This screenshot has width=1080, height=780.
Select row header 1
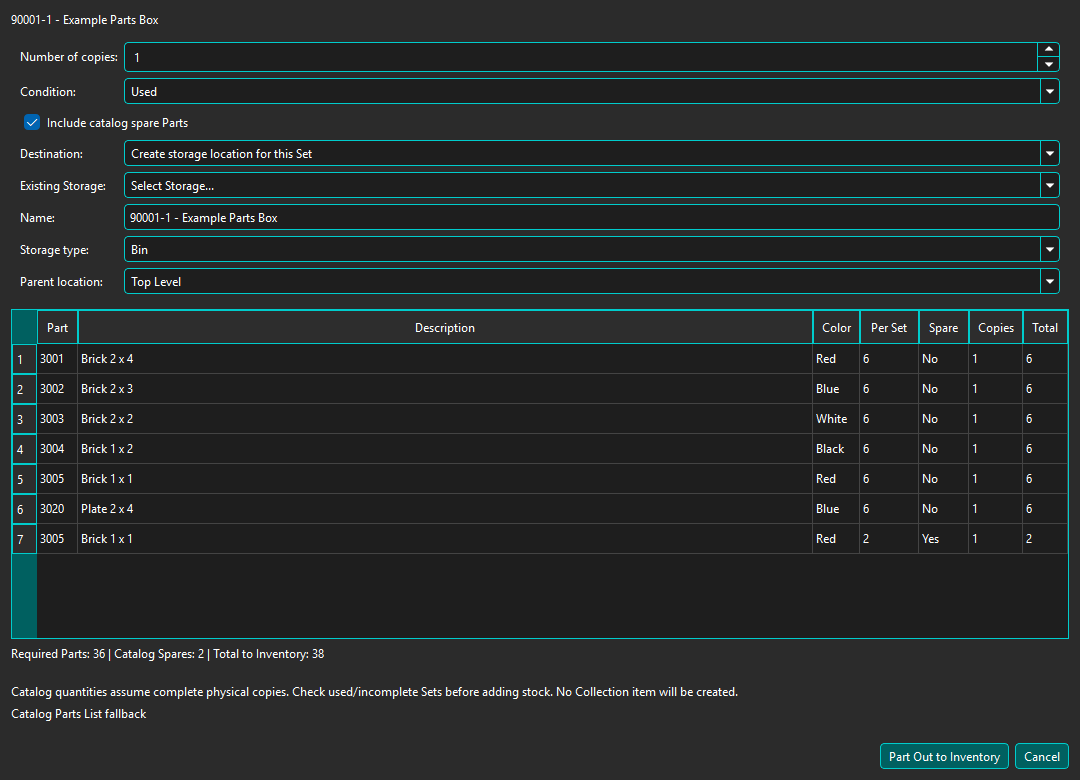pos(24,359)
